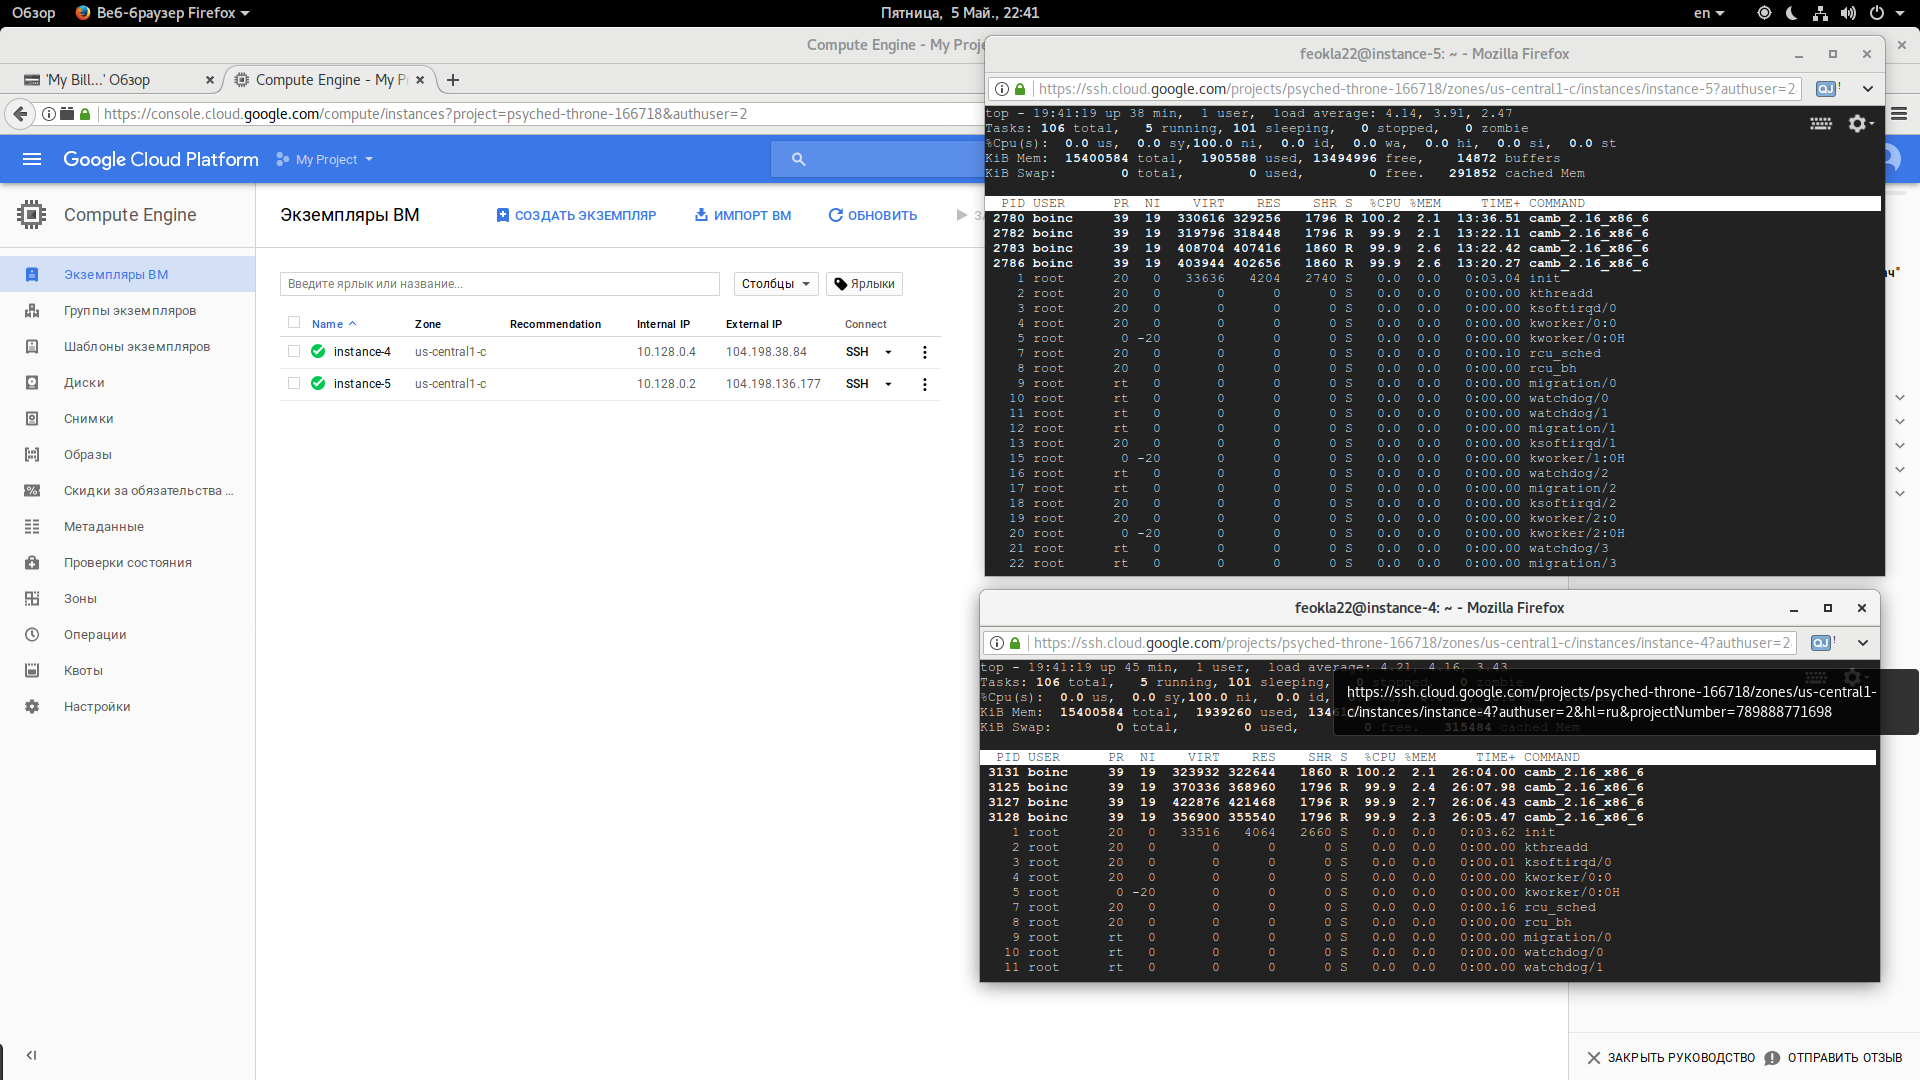Click the three-dot menu for instance-5
This screenshot has width=1920, height=1080.
pyautogui.click(x=924, y=384)
